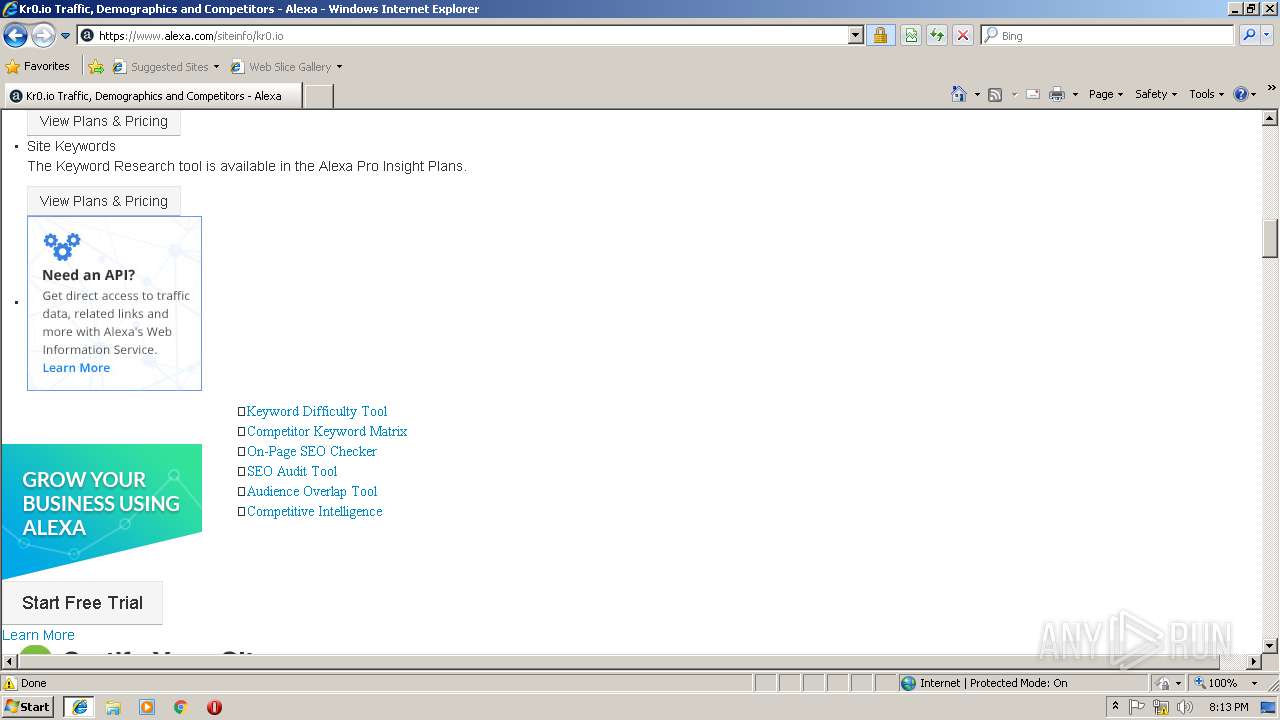Click Add to Favorites Bar star icon
1280x720 pixels.
pyautogui.click(x=96, y=67)
